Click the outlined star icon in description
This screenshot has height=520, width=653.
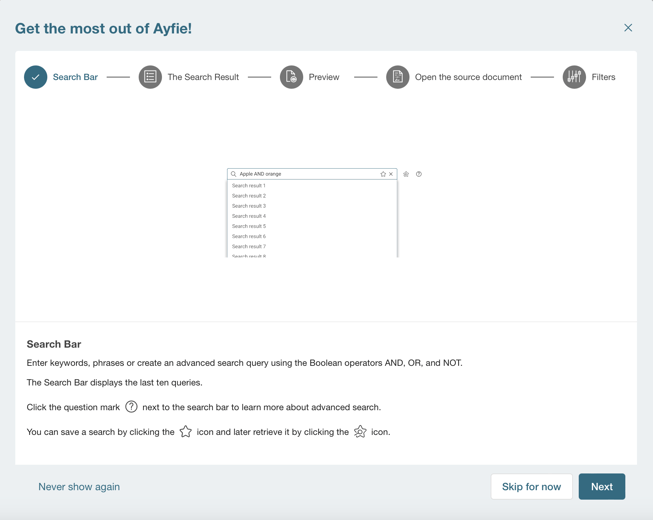[x=185, y=431]
